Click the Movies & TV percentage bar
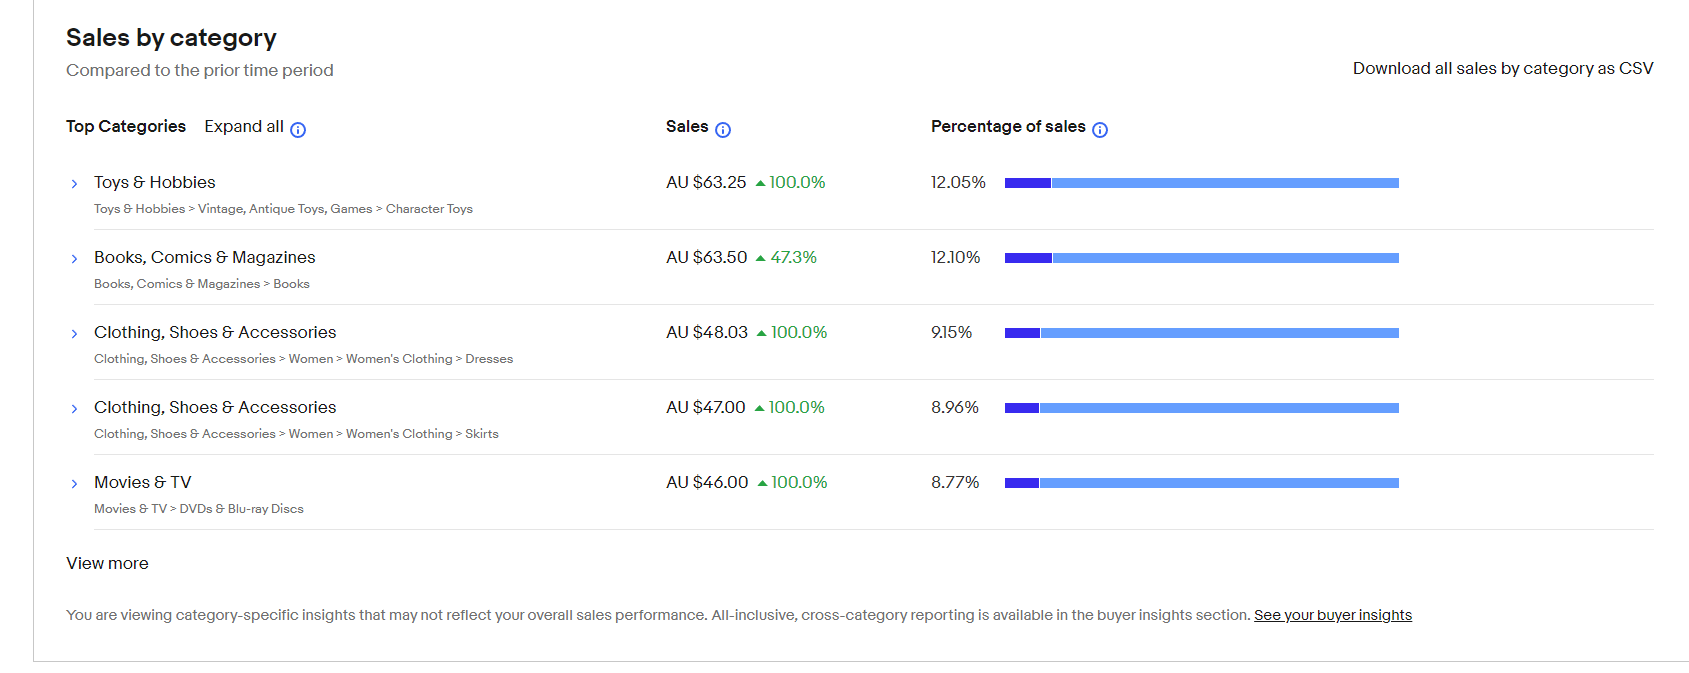 click(x=1201, y=483)
